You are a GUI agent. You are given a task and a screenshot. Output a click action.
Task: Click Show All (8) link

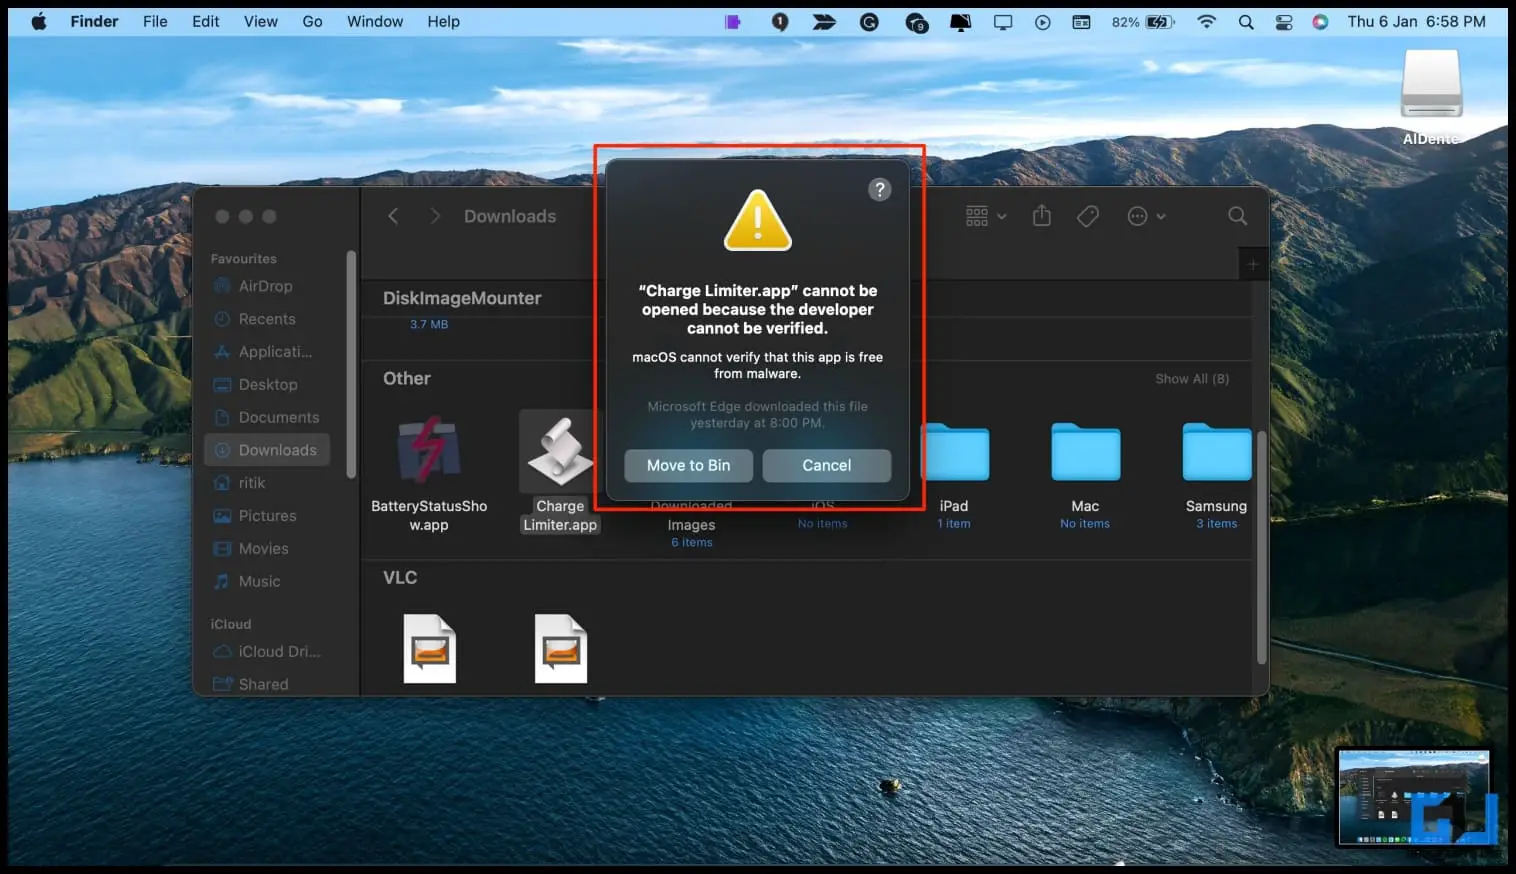click(x=1192, y=379)
